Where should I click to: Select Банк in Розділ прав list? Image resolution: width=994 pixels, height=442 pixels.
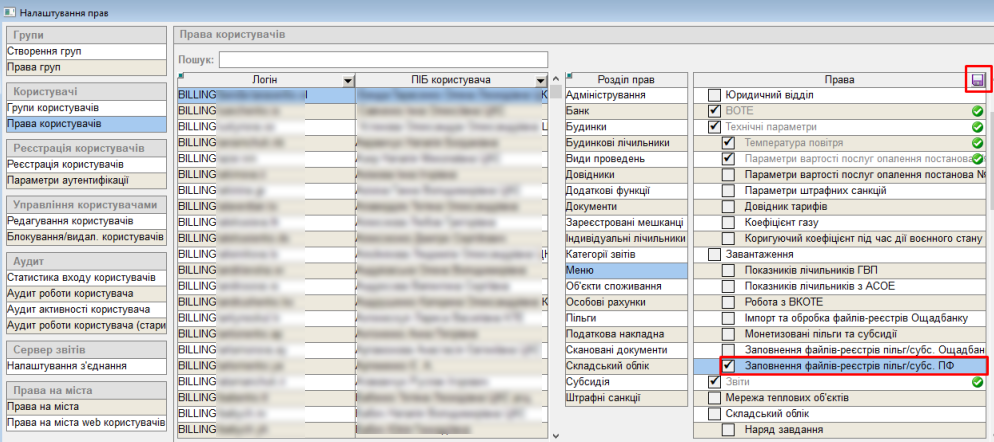pyautogui.click(x=626, y=111)
